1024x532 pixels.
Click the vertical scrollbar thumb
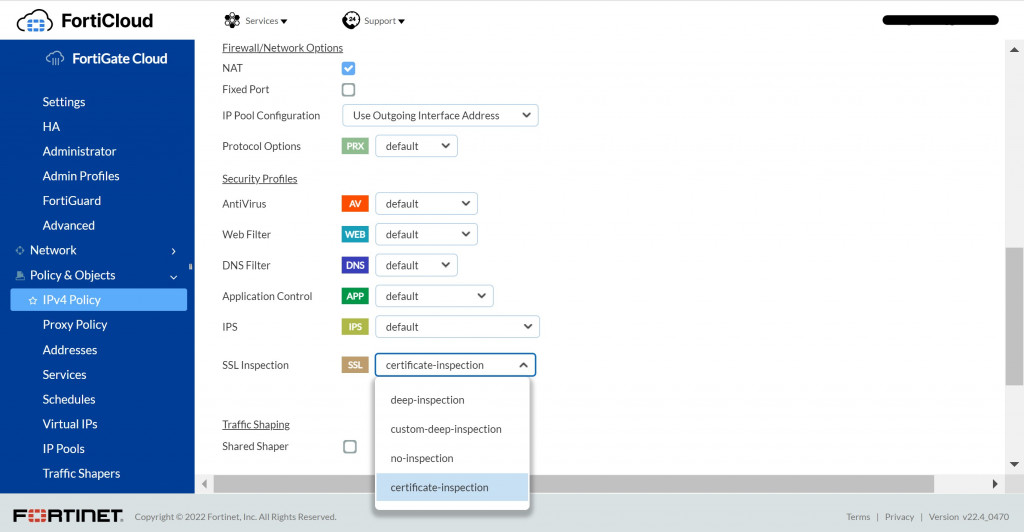(1014, 316)
